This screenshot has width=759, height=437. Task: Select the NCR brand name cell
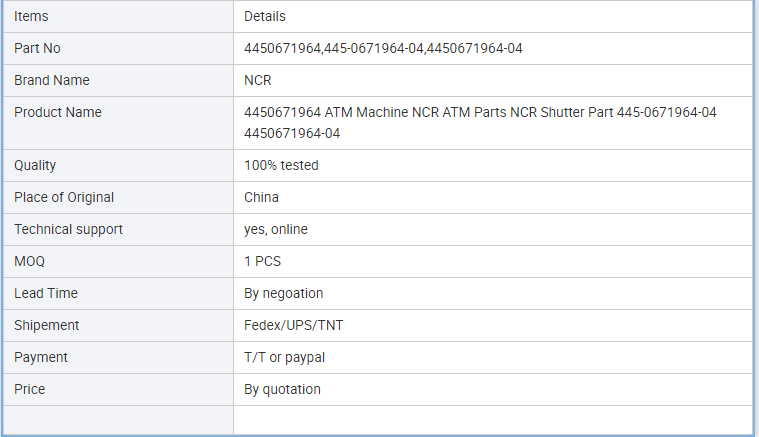pos(493,80)
